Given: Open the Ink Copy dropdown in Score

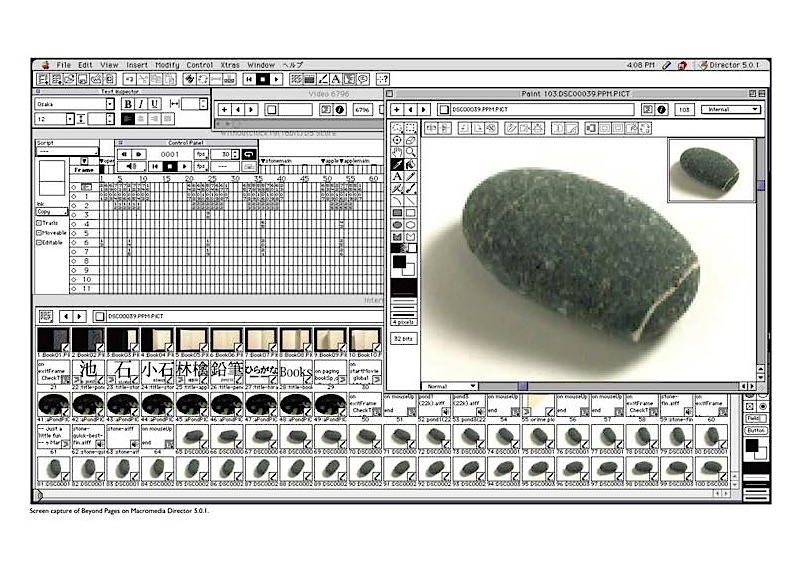Looking at the screenshot, I should click(x=52, y=212).
